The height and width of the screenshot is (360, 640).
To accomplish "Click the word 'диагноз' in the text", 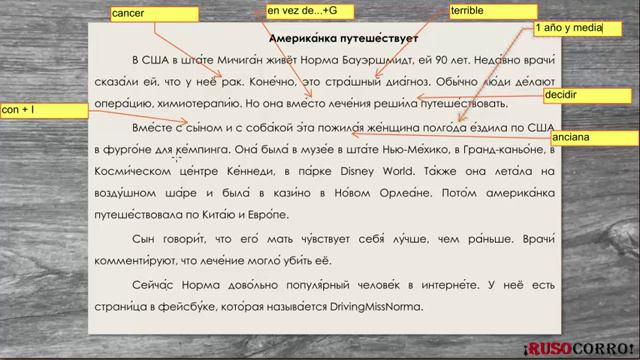I will coord(408,82).
